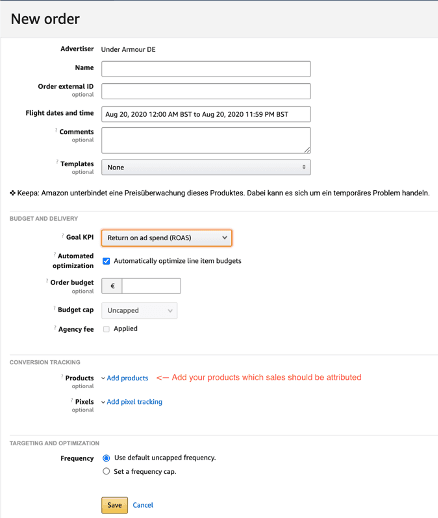Screen dimensions: 438x518
Task: Save the new order
Action: tap(114, 505)
